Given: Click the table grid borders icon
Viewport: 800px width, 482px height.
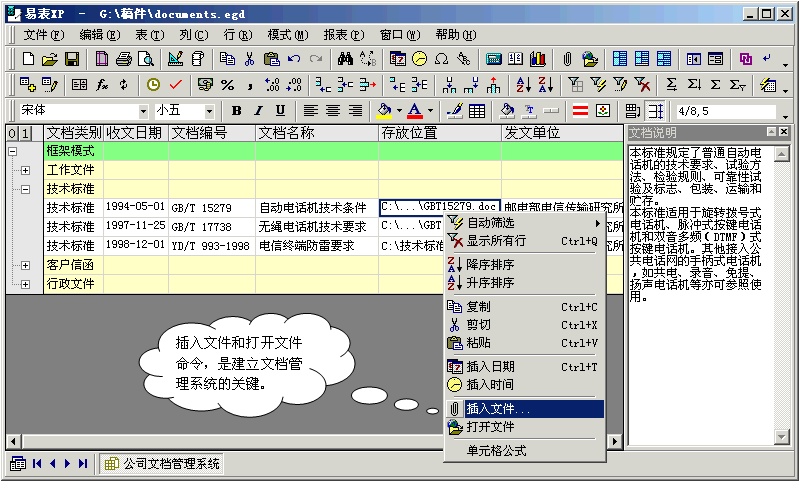Looking at the screenshot, I should (x=477, y=111).
